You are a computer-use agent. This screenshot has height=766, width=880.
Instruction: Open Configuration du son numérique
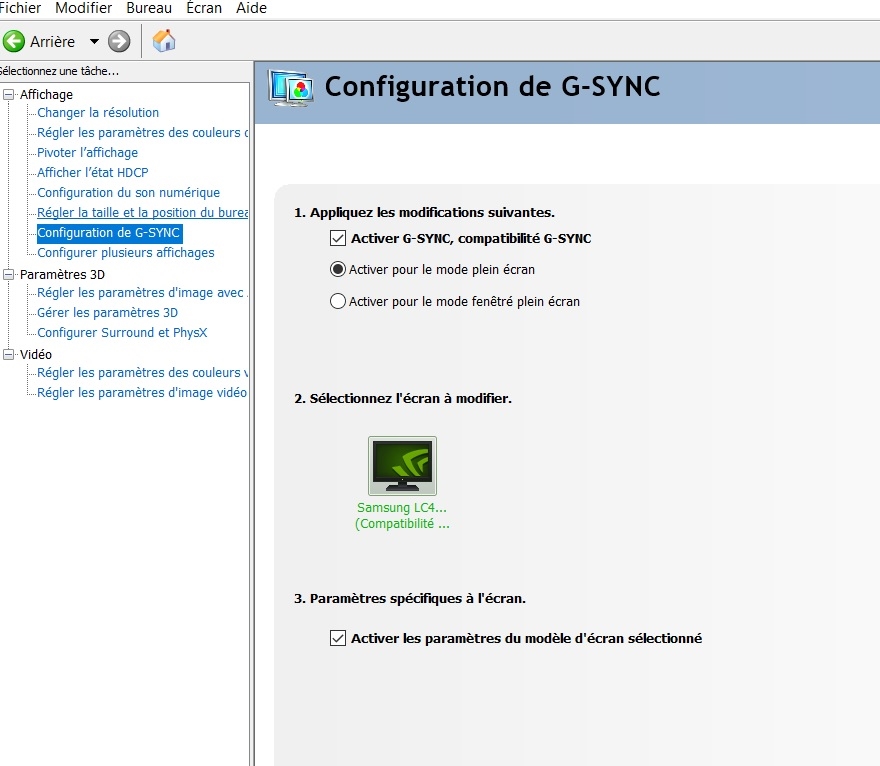point(129,192)
